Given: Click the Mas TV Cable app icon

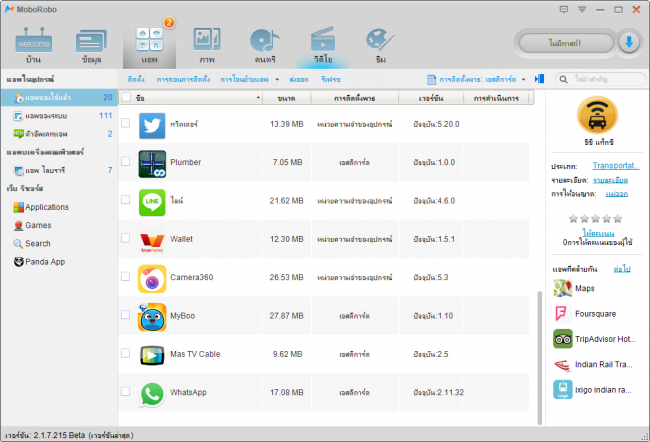Looking at the screenshot, I should (152, 355).
